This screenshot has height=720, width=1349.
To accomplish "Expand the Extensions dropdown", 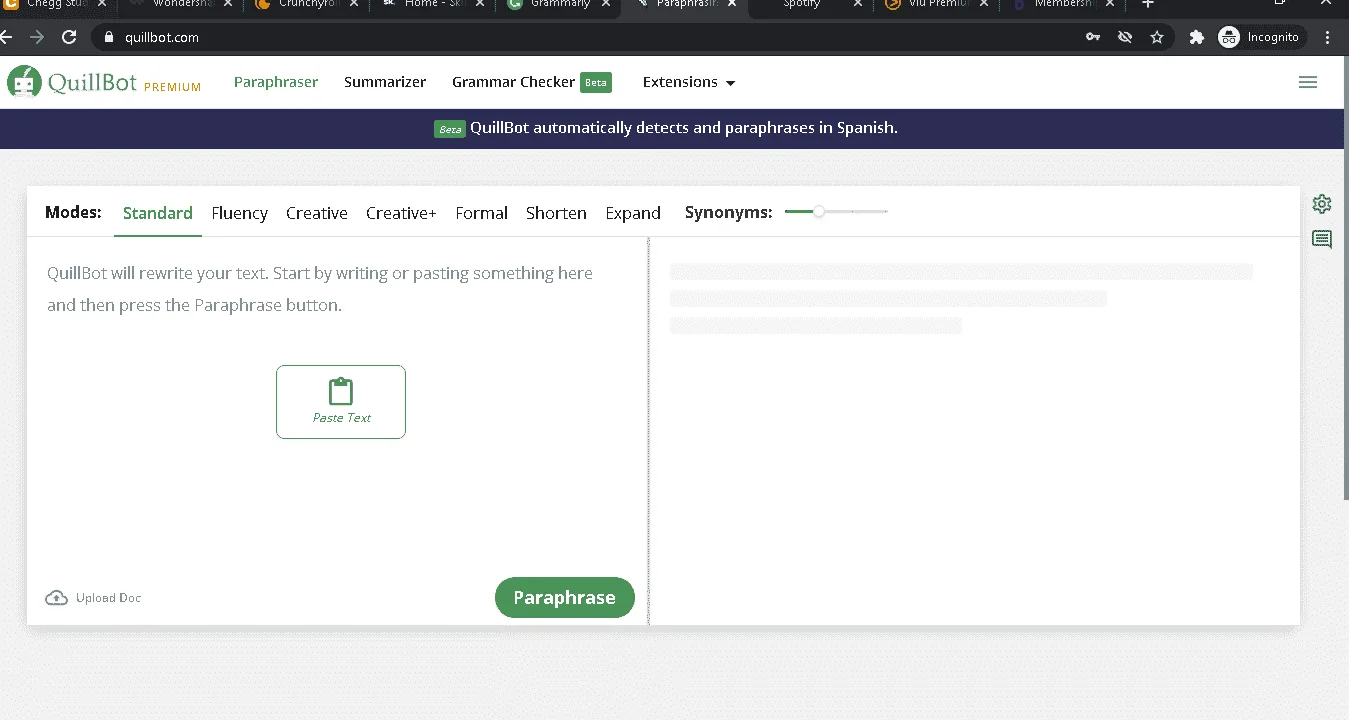I will tap(689, 82).
